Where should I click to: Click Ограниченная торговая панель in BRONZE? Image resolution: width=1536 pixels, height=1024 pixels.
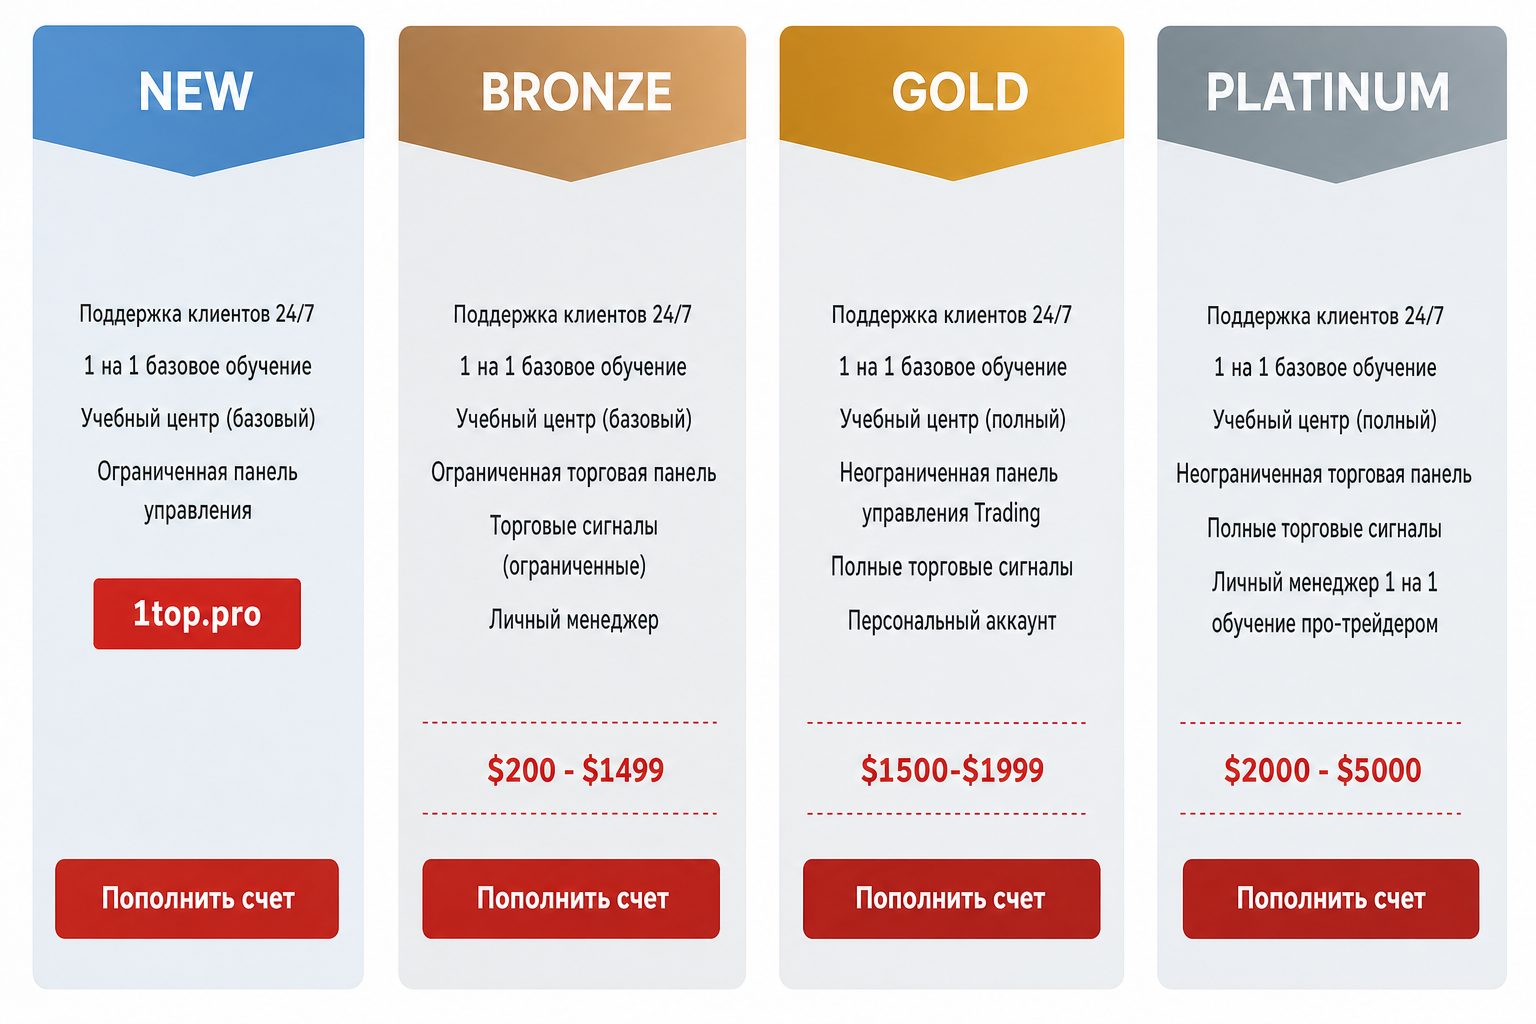point(573,473)
